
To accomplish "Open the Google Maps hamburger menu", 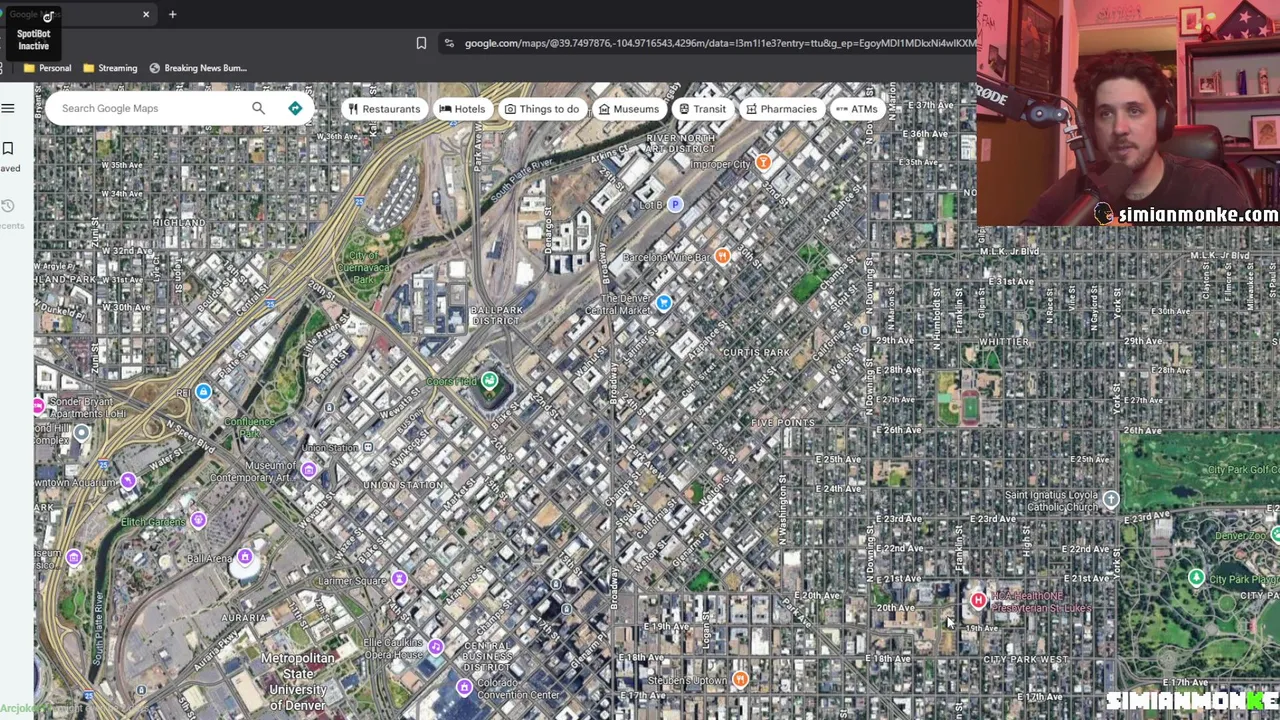I will point(8,108).
